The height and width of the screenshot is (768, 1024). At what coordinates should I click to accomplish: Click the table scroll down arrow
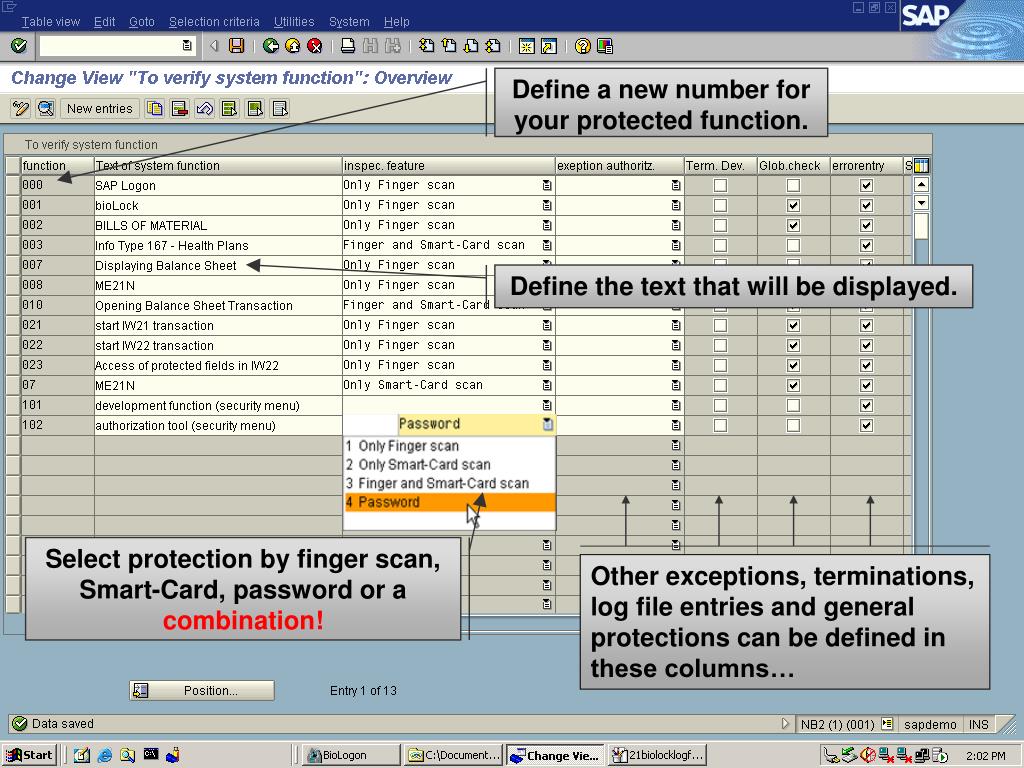(921, 203)
